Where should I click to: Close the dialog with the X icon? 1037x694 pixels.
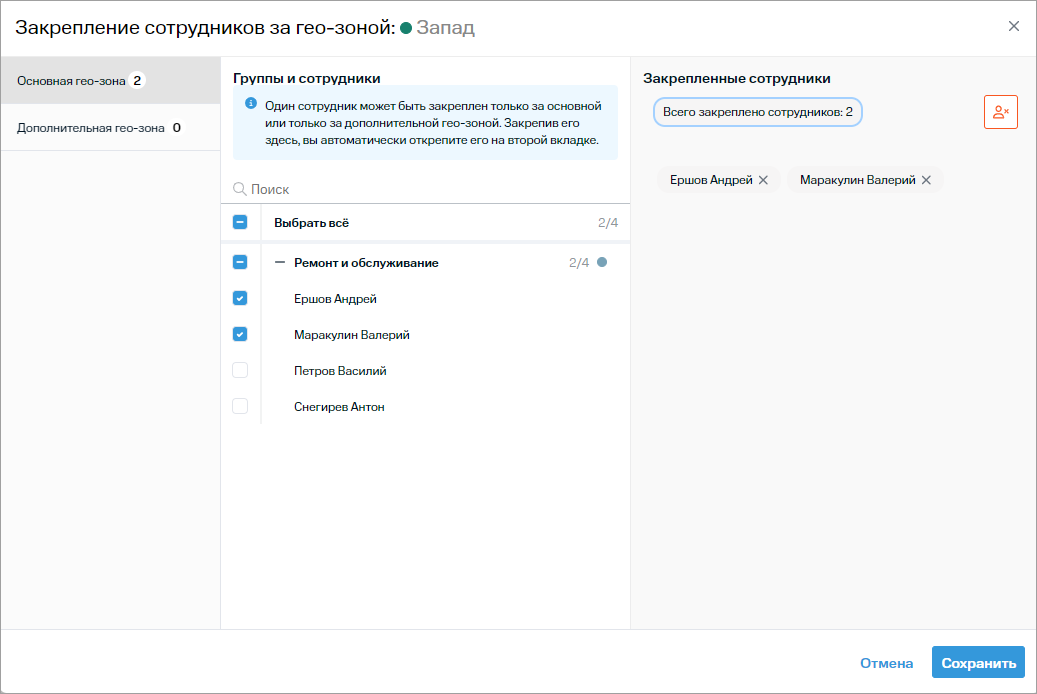(1014, 27)
